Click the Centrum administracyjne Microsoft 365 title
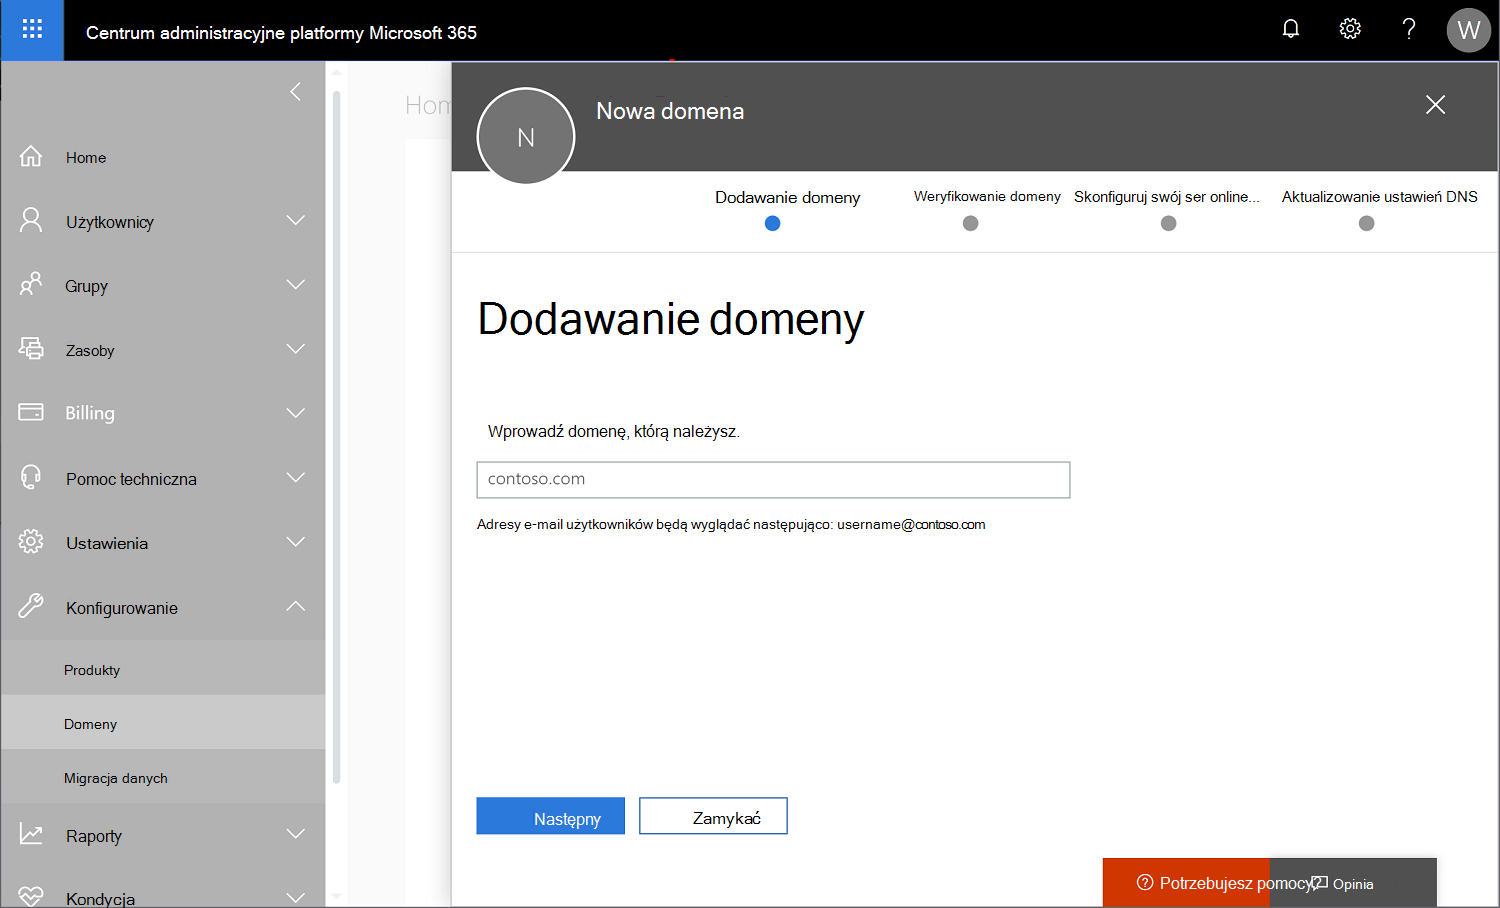Image resolution: width=1500 pixels, height=908 pixels. pos(281,32)
